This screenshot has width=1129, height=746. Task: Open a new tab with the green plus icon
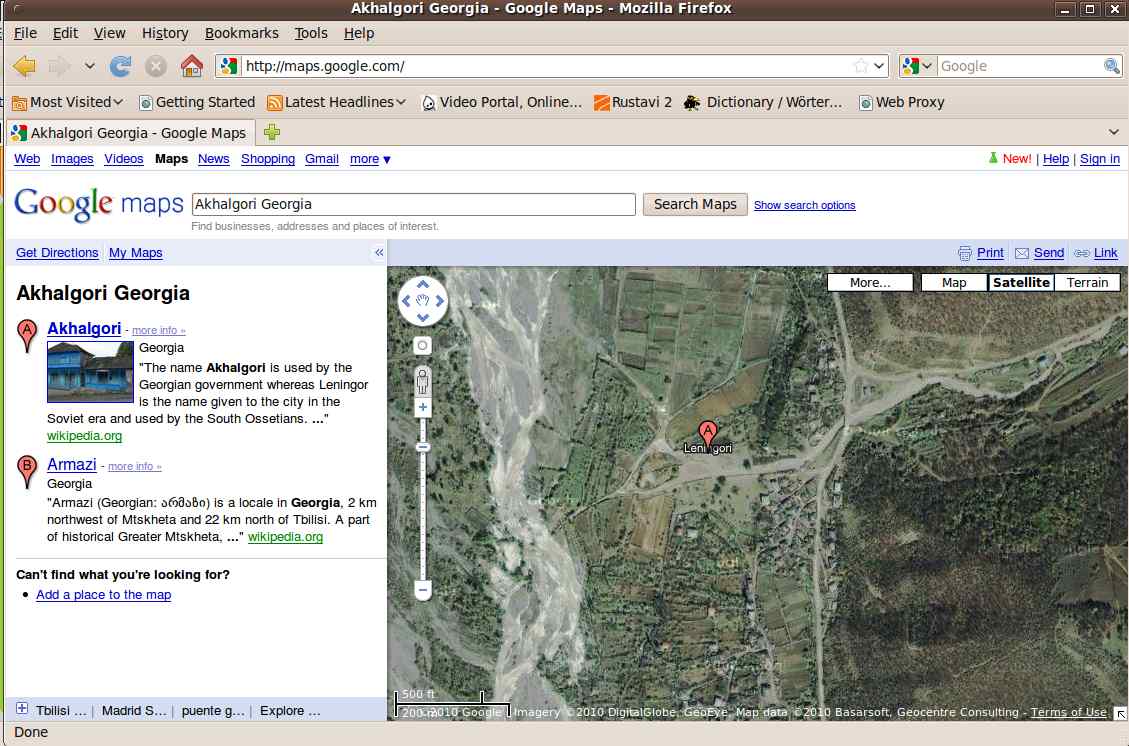pos(271,132)
